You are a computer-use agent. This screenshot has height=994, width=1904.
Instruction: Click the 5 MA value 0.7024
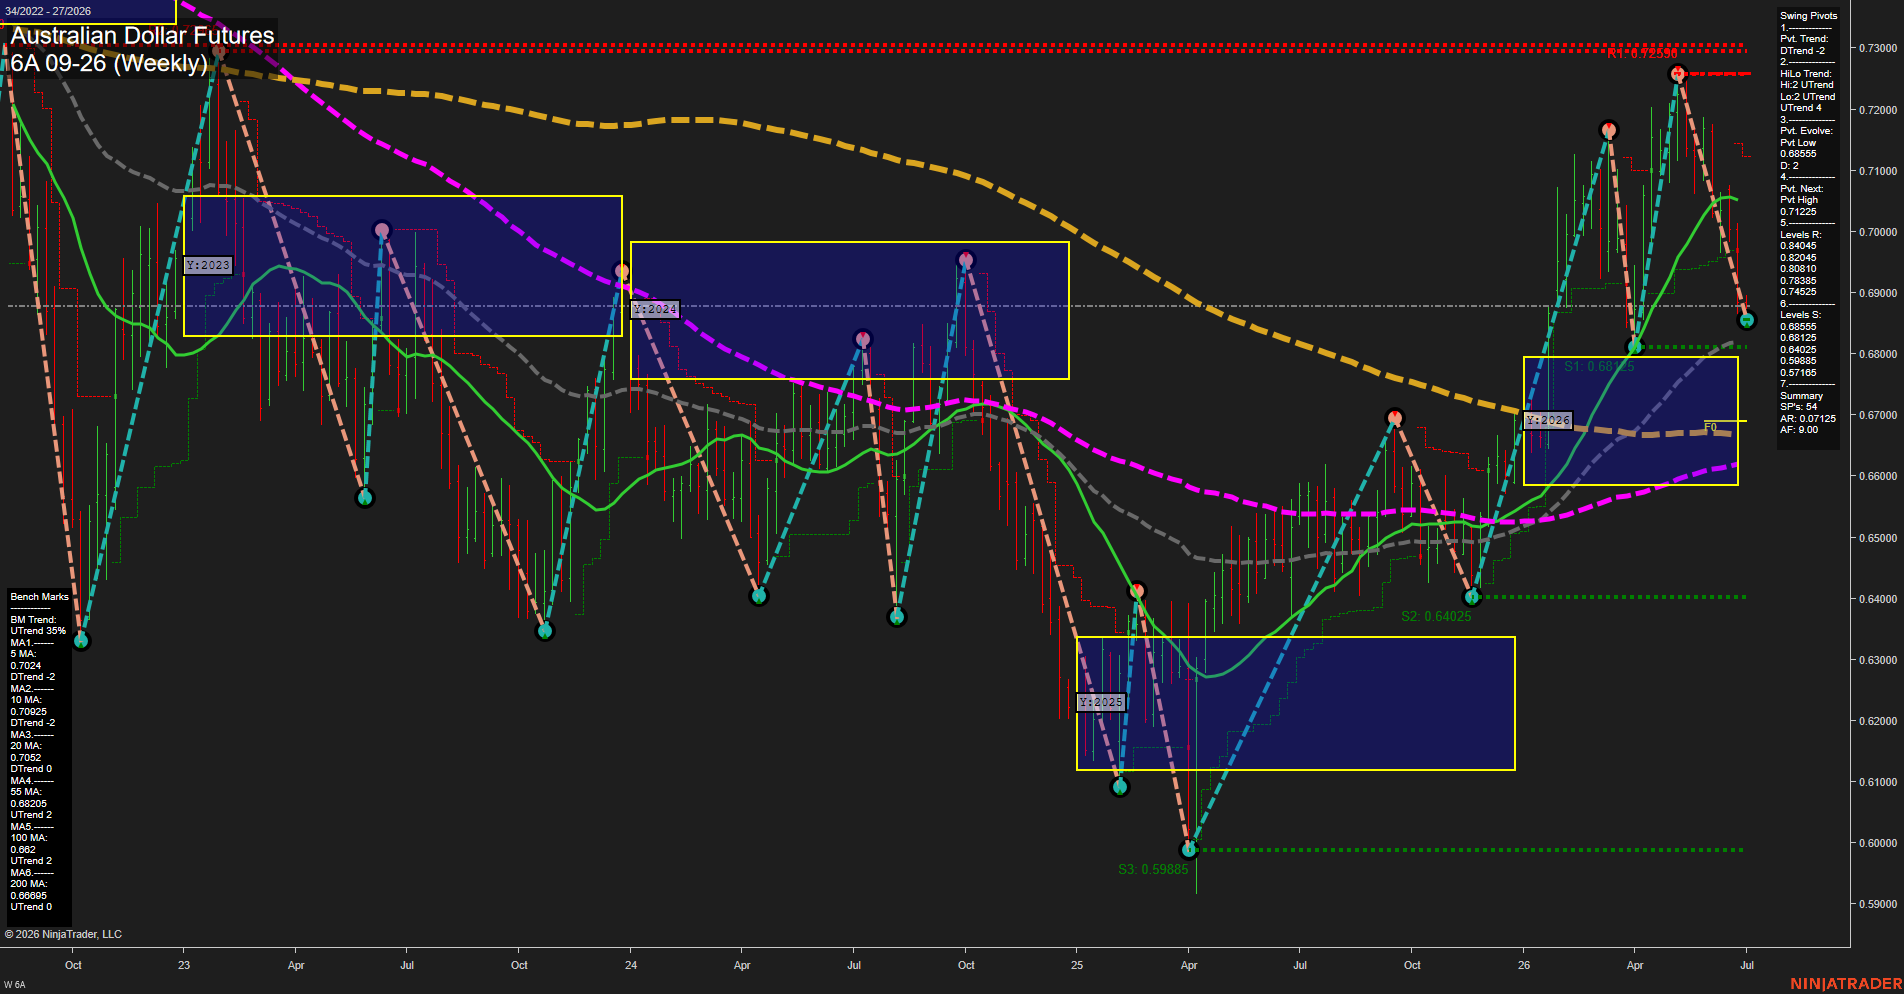click(26, 666)
